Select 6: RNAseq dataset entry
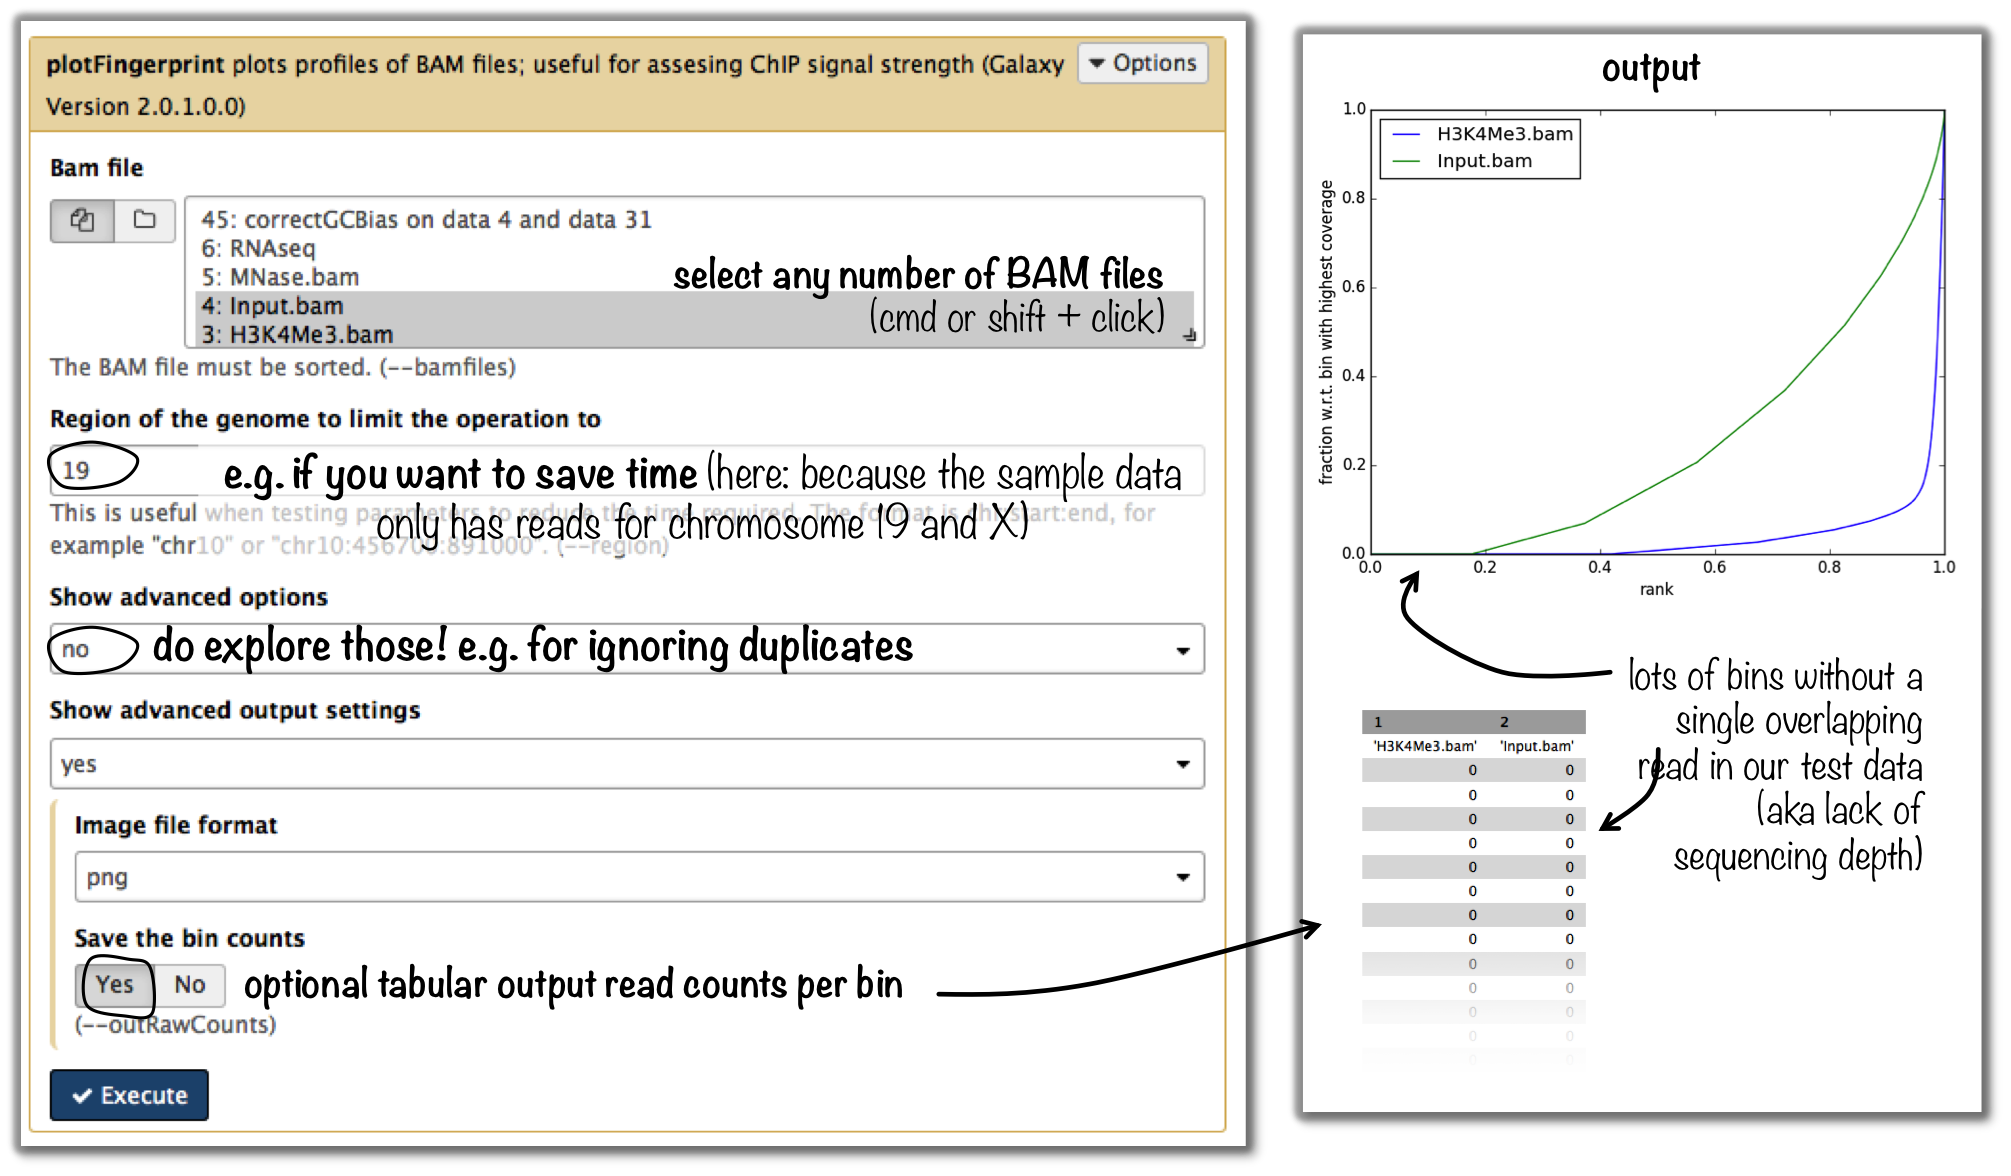The image size is (2011, 1176). (258, 248)
